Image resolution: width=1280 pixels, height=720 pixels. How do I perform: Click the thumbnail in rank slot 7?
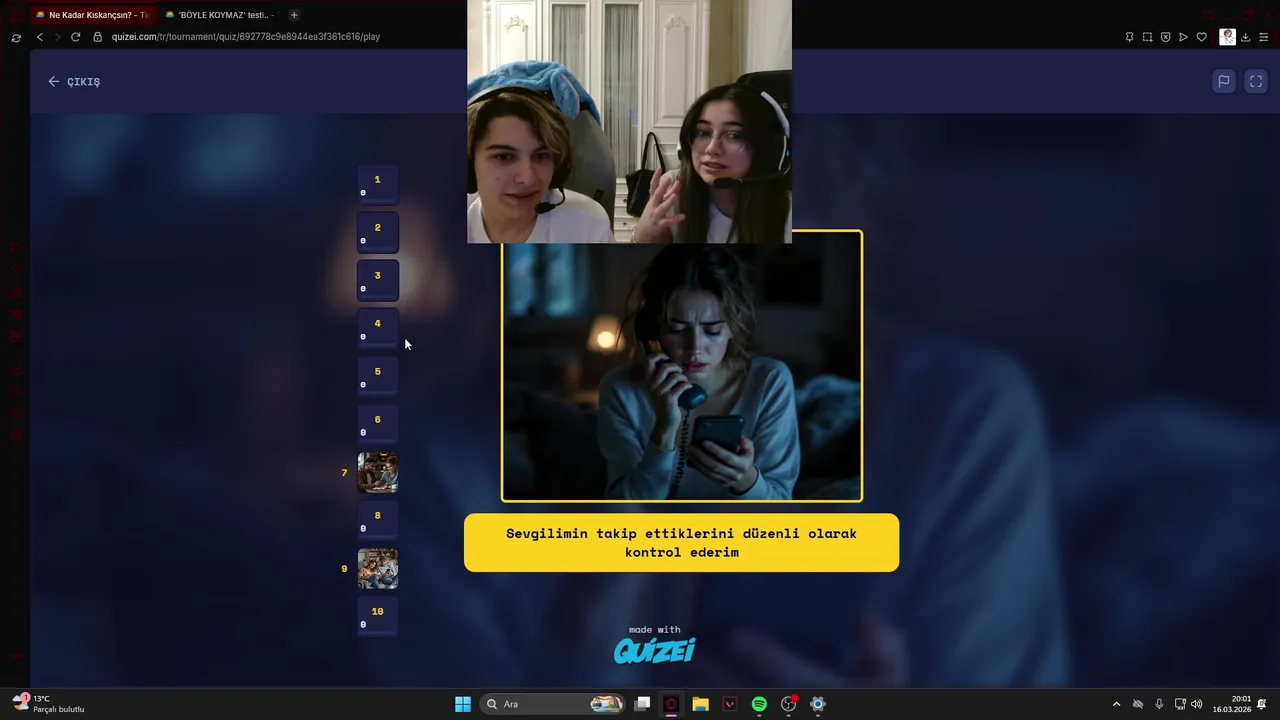(378, 472)
